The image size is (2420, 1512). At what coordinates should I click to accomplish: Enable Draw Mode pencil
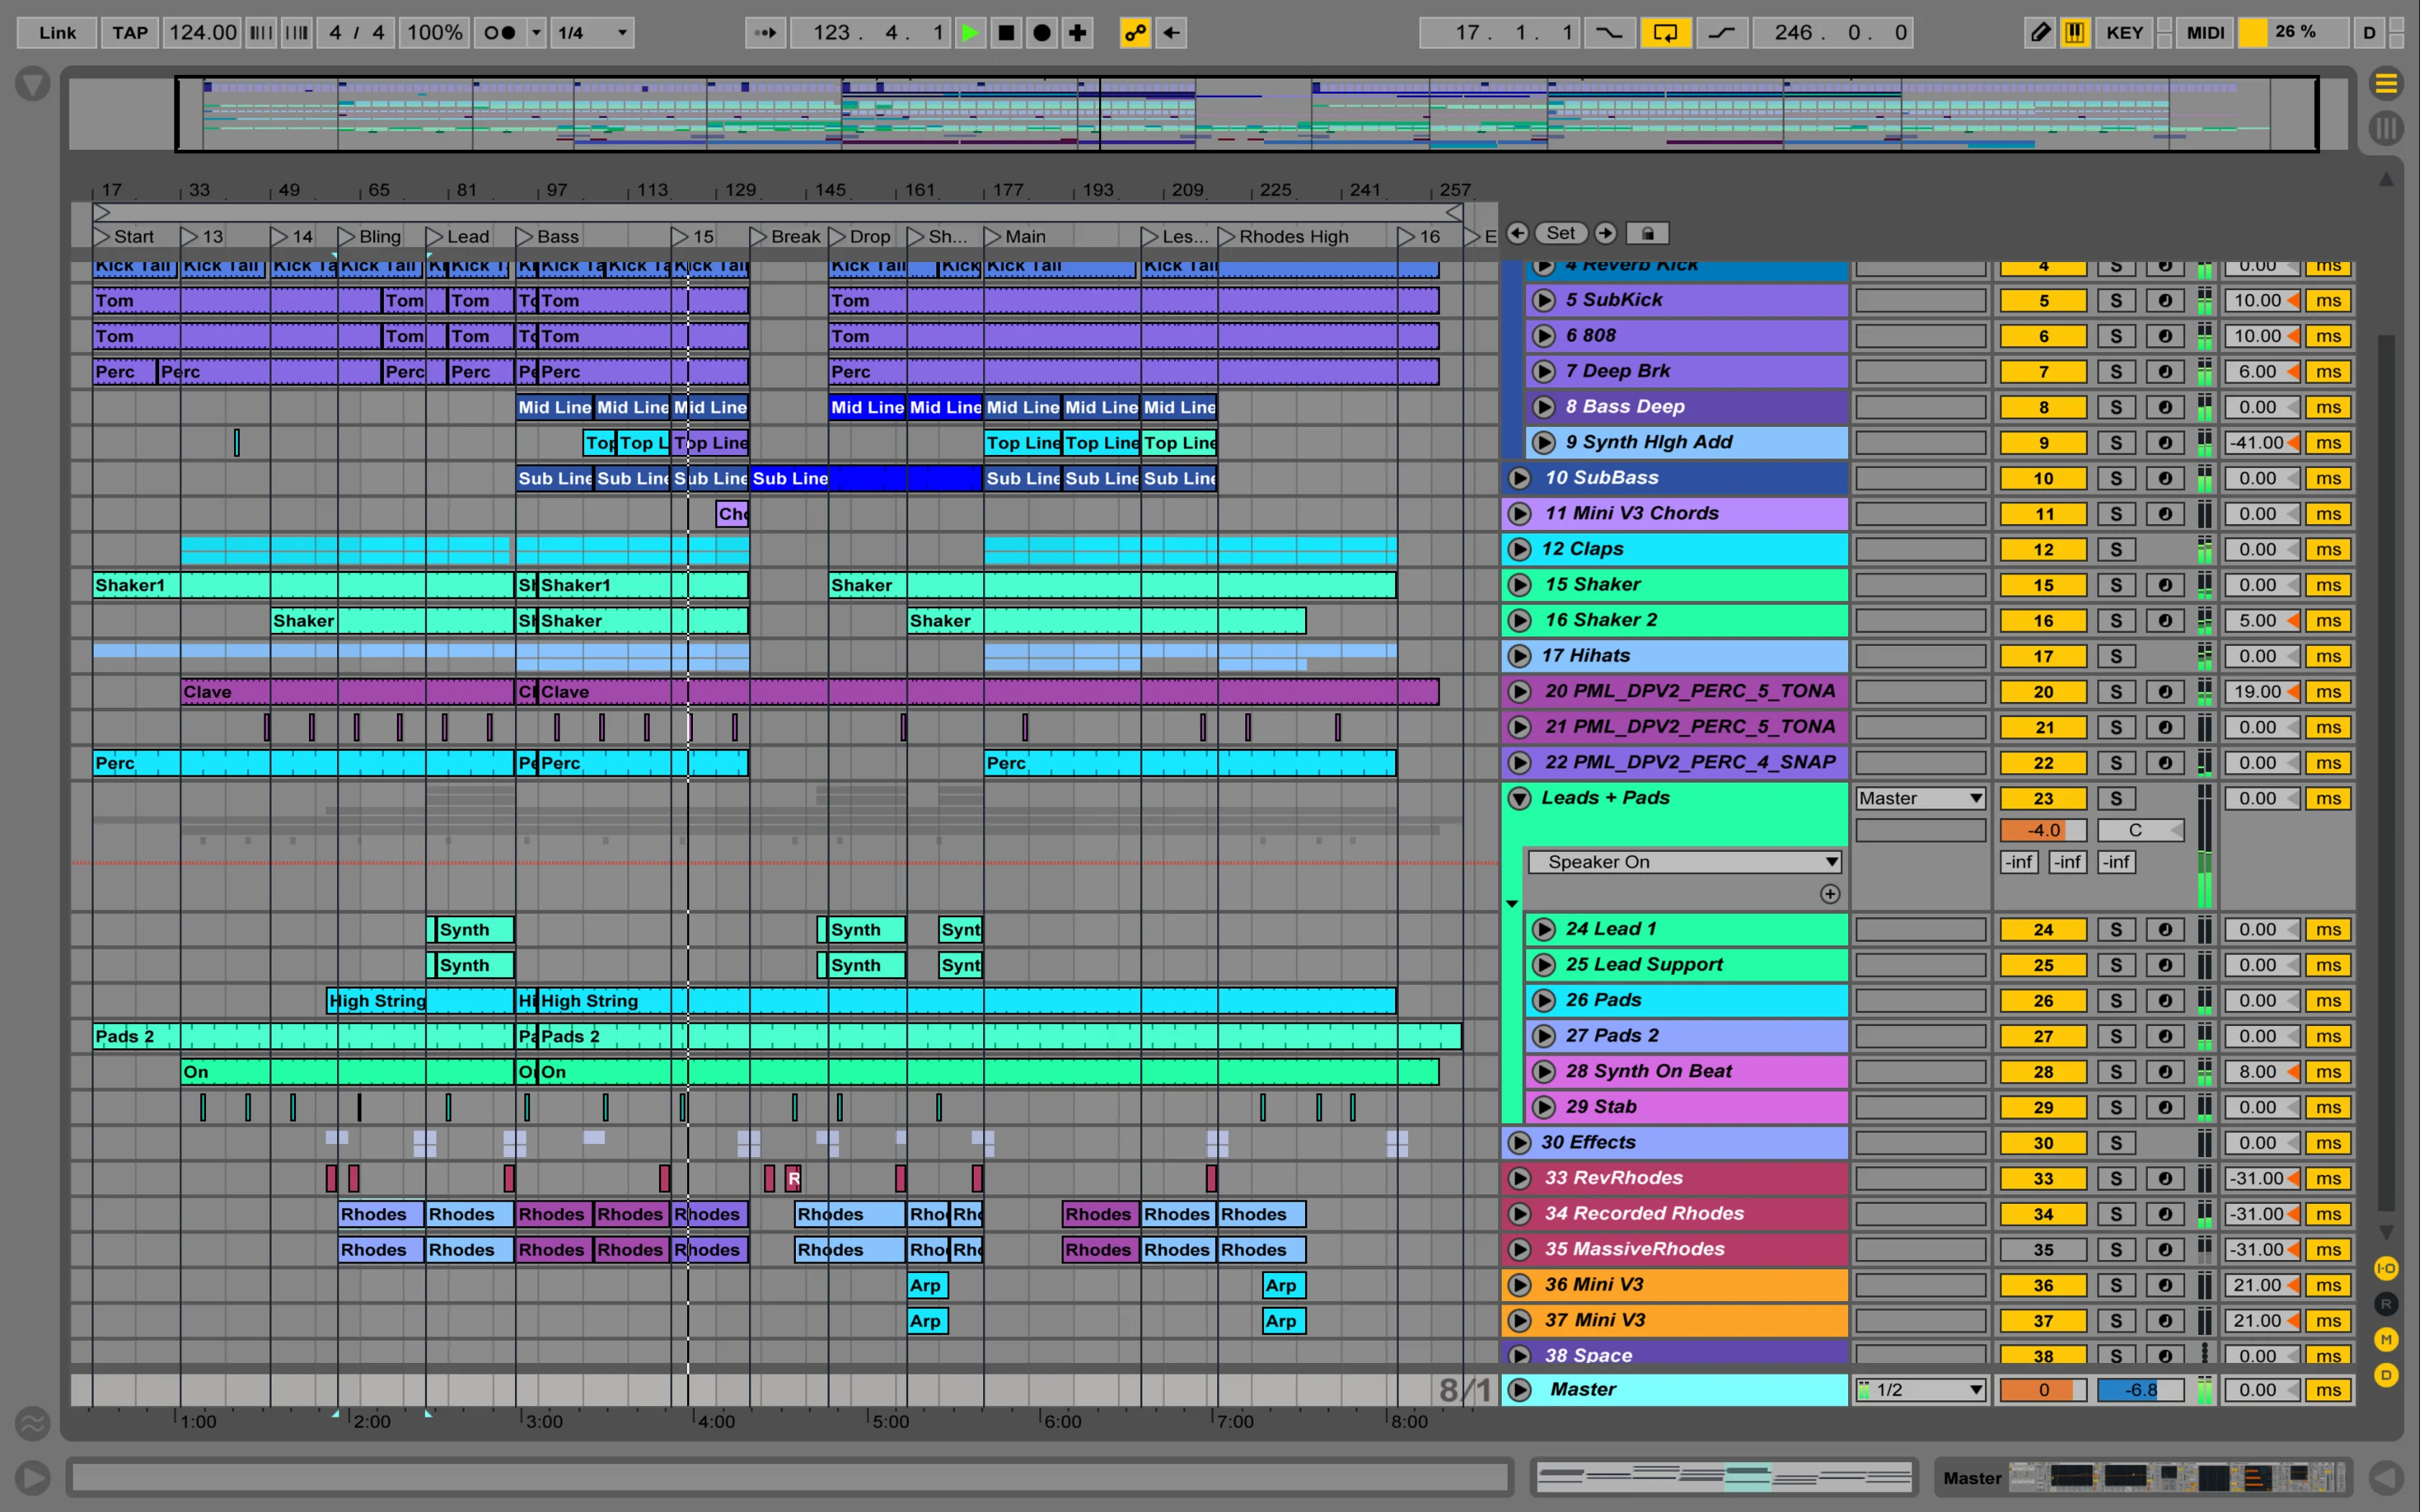[2040, 33]
